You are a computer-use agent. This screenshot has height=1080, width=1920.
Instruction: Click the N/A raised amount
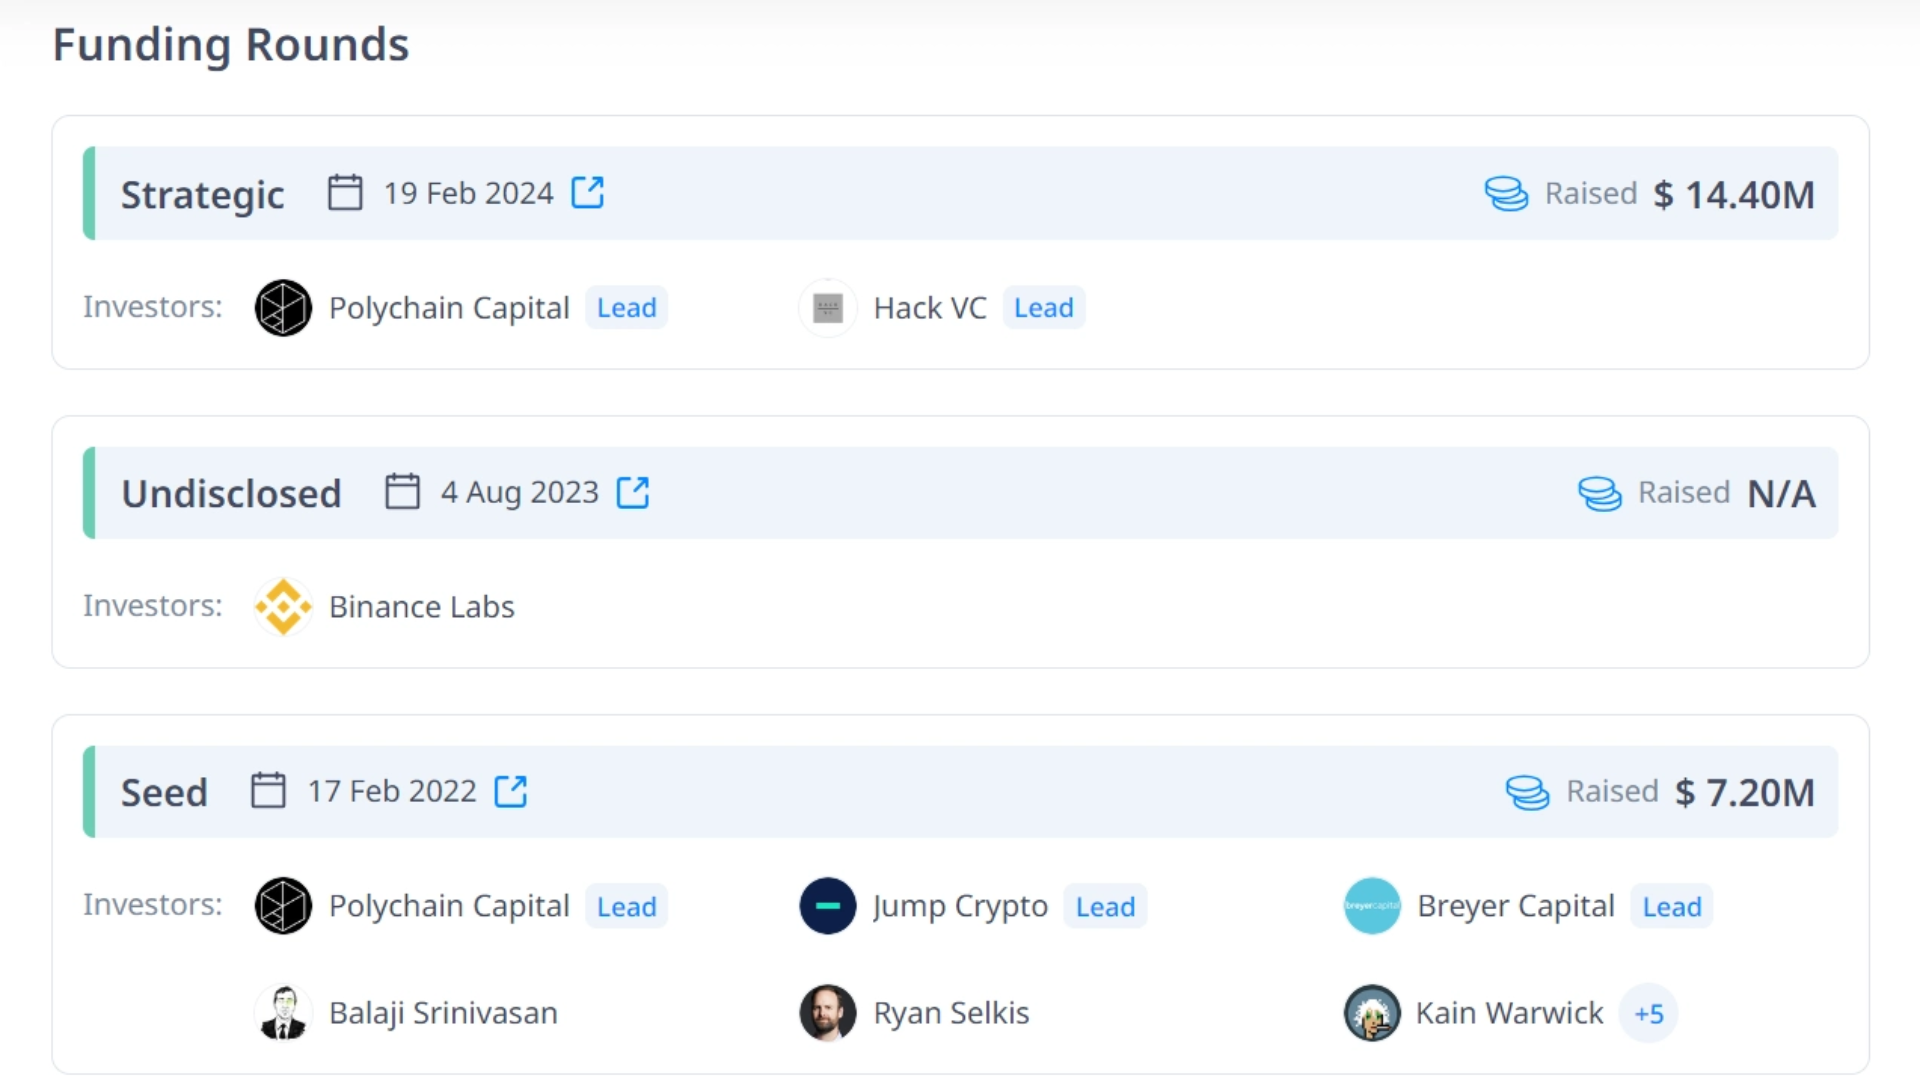1781,494
